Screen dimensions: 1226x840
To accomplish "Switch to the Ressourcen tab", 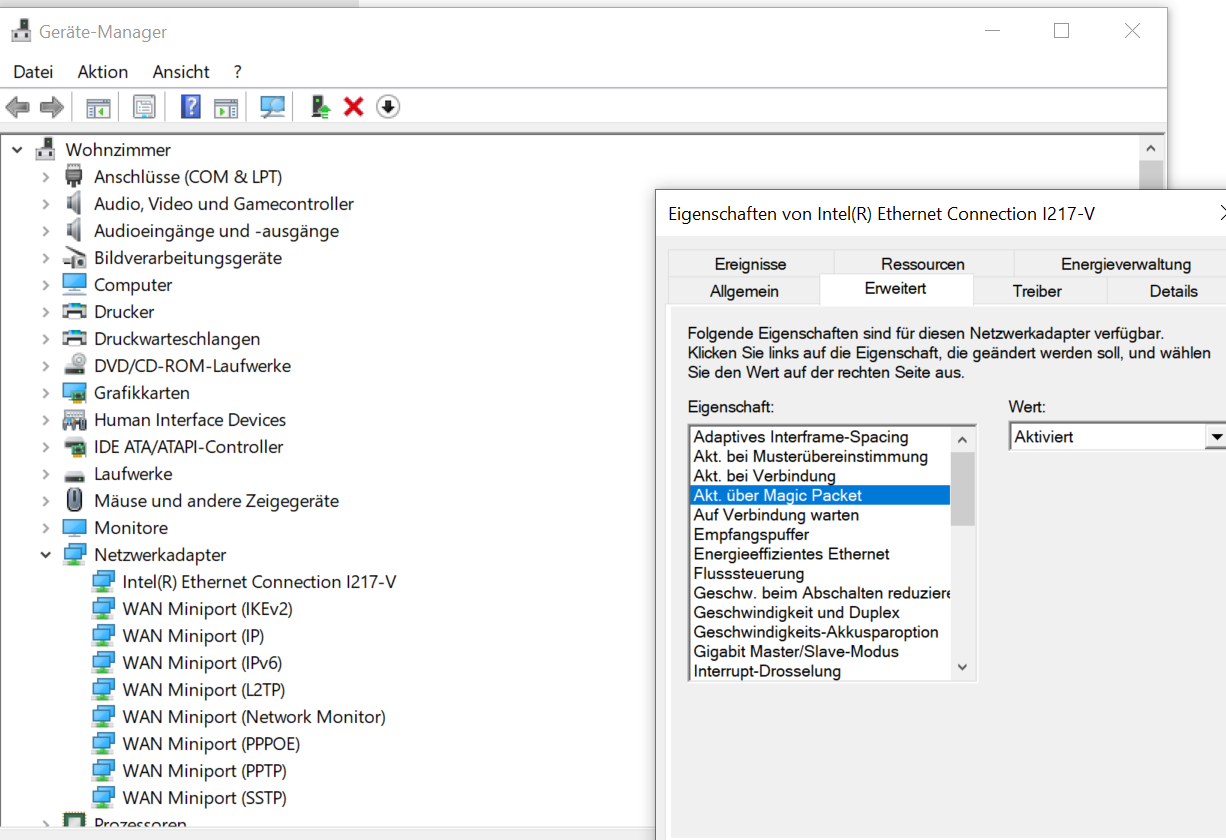I will coord(923,264).
